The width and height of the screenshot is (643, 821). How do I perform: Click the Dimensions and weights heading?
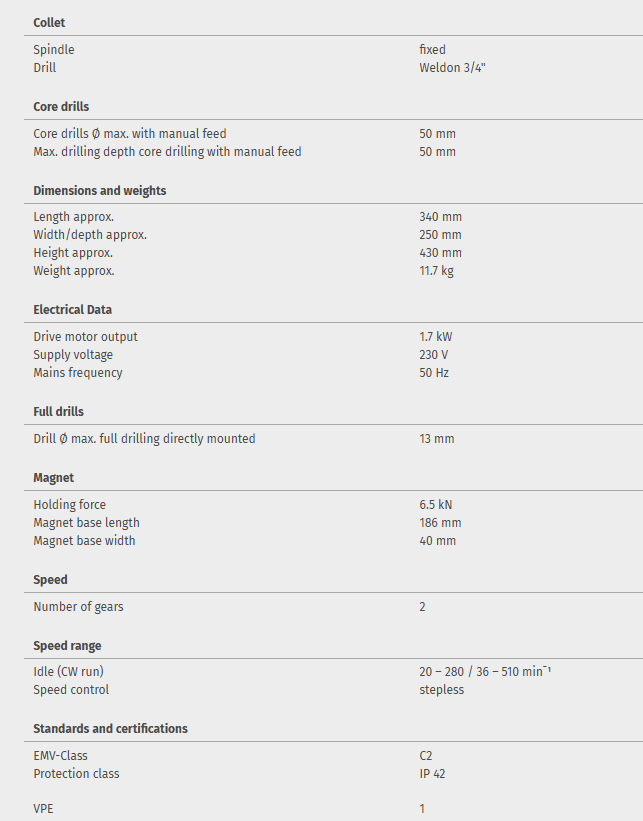point(100,191)
